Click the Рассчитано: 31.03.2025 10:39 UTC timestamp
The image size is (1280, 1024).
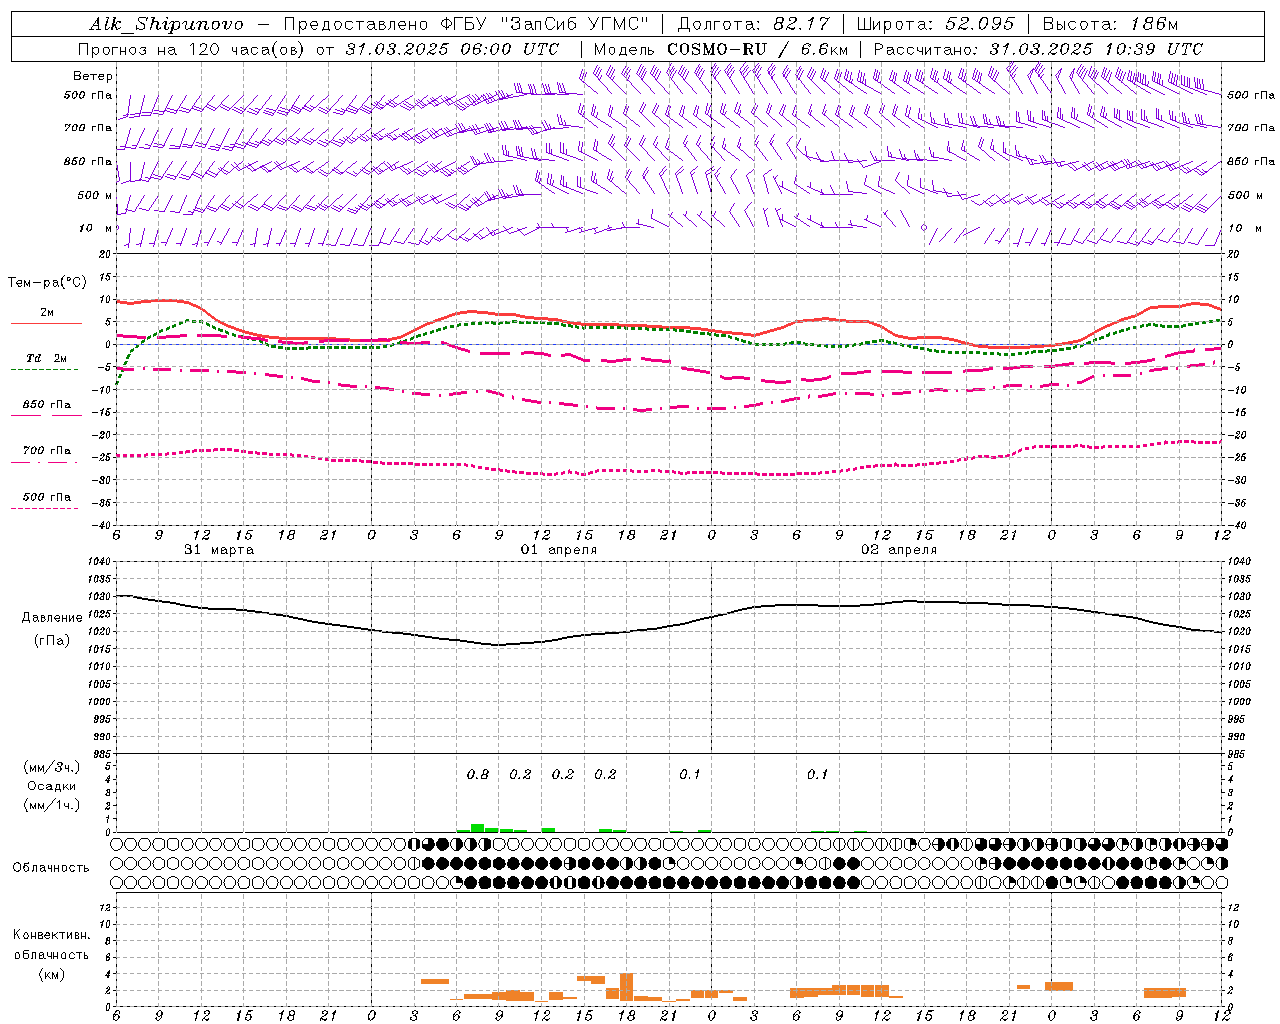[1038, 49]
